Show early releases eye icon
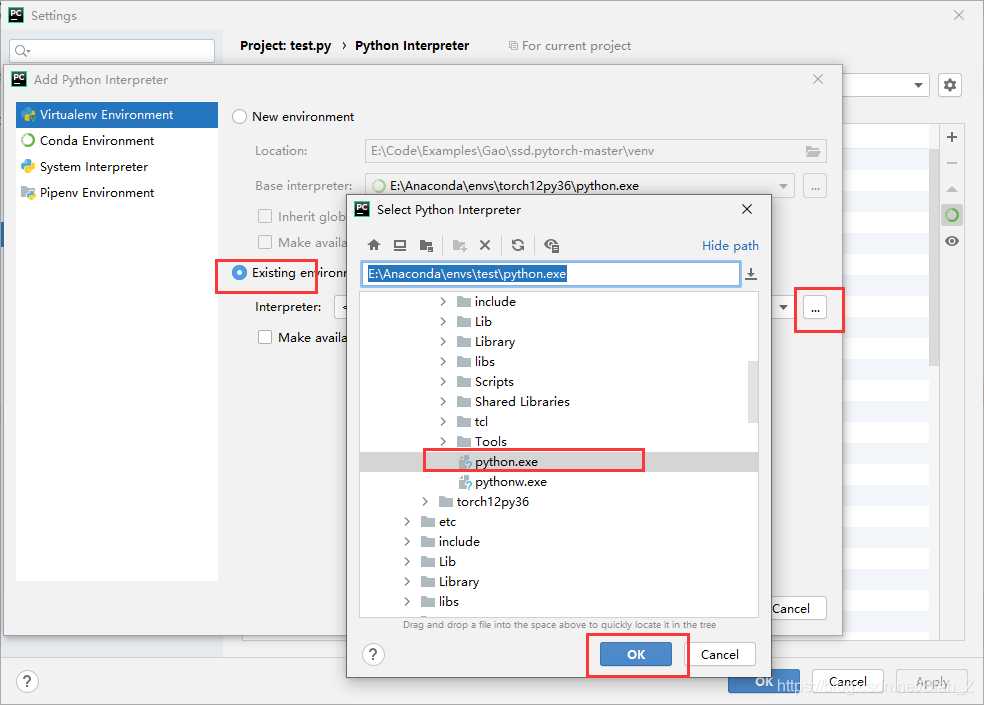 point(952,241)
